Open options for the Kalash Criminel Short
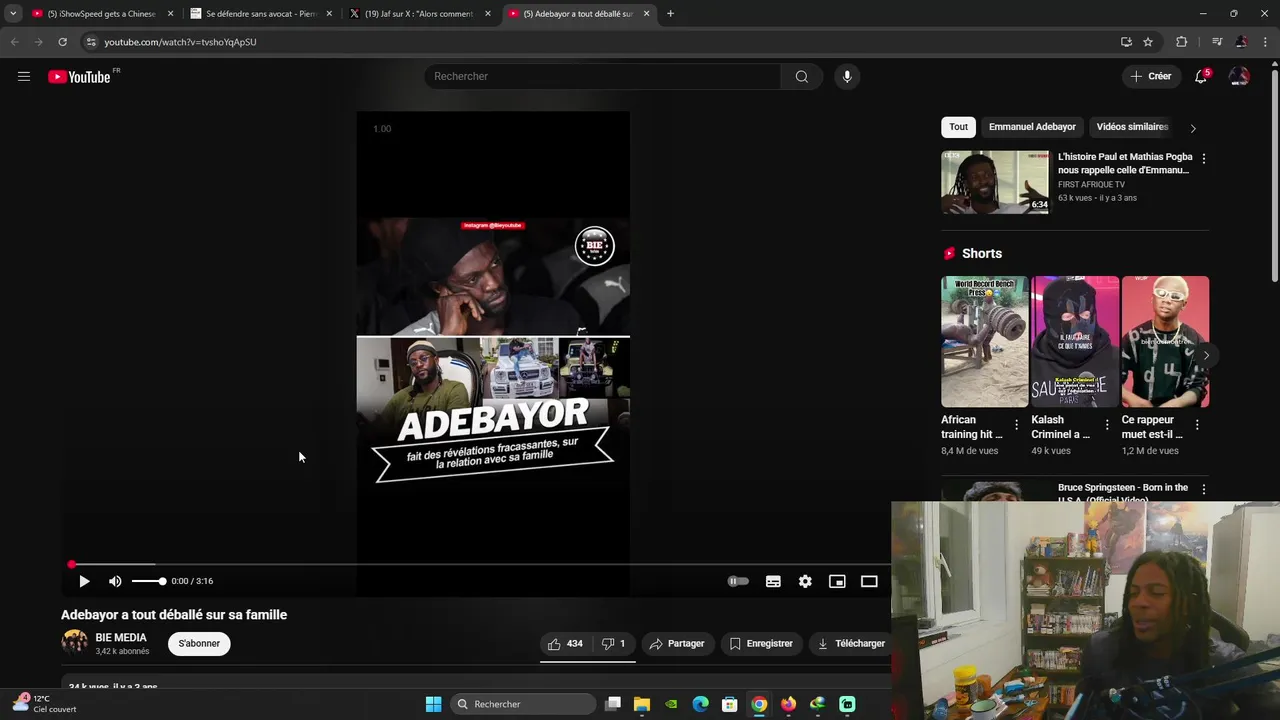 pos(1107,425)
